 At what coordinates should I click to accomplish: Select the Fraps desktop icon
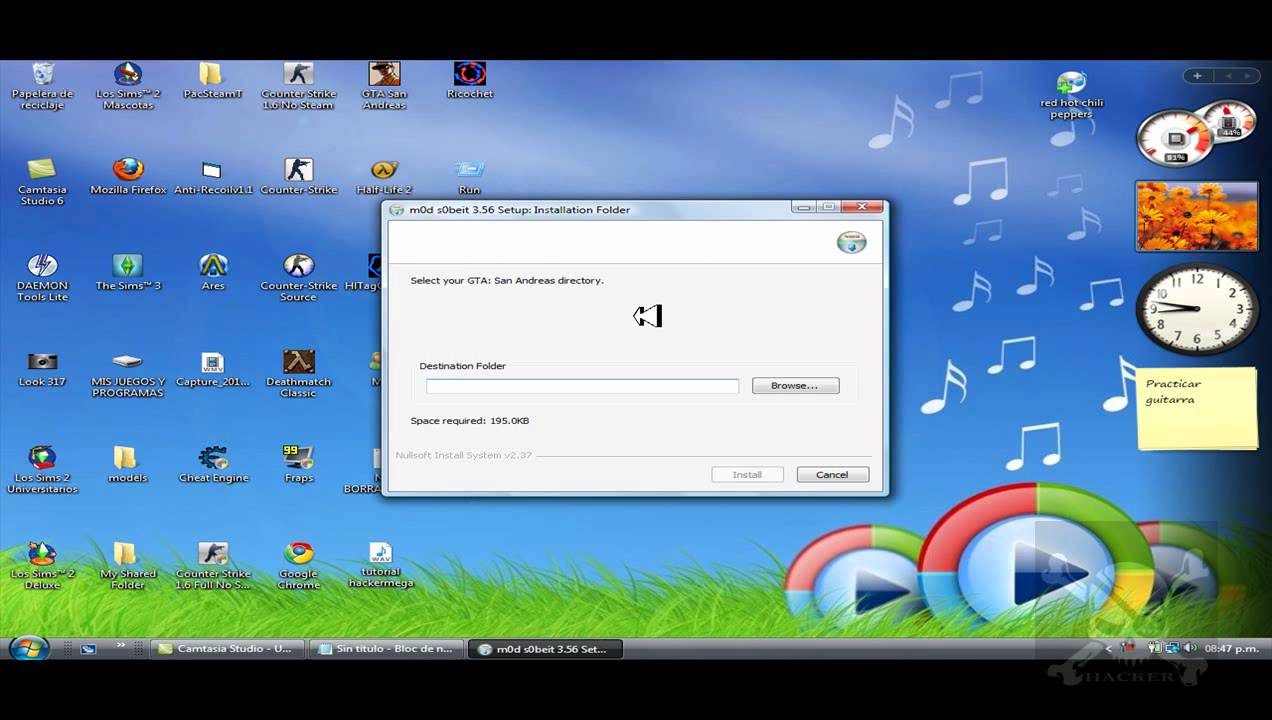click(298, 465)
